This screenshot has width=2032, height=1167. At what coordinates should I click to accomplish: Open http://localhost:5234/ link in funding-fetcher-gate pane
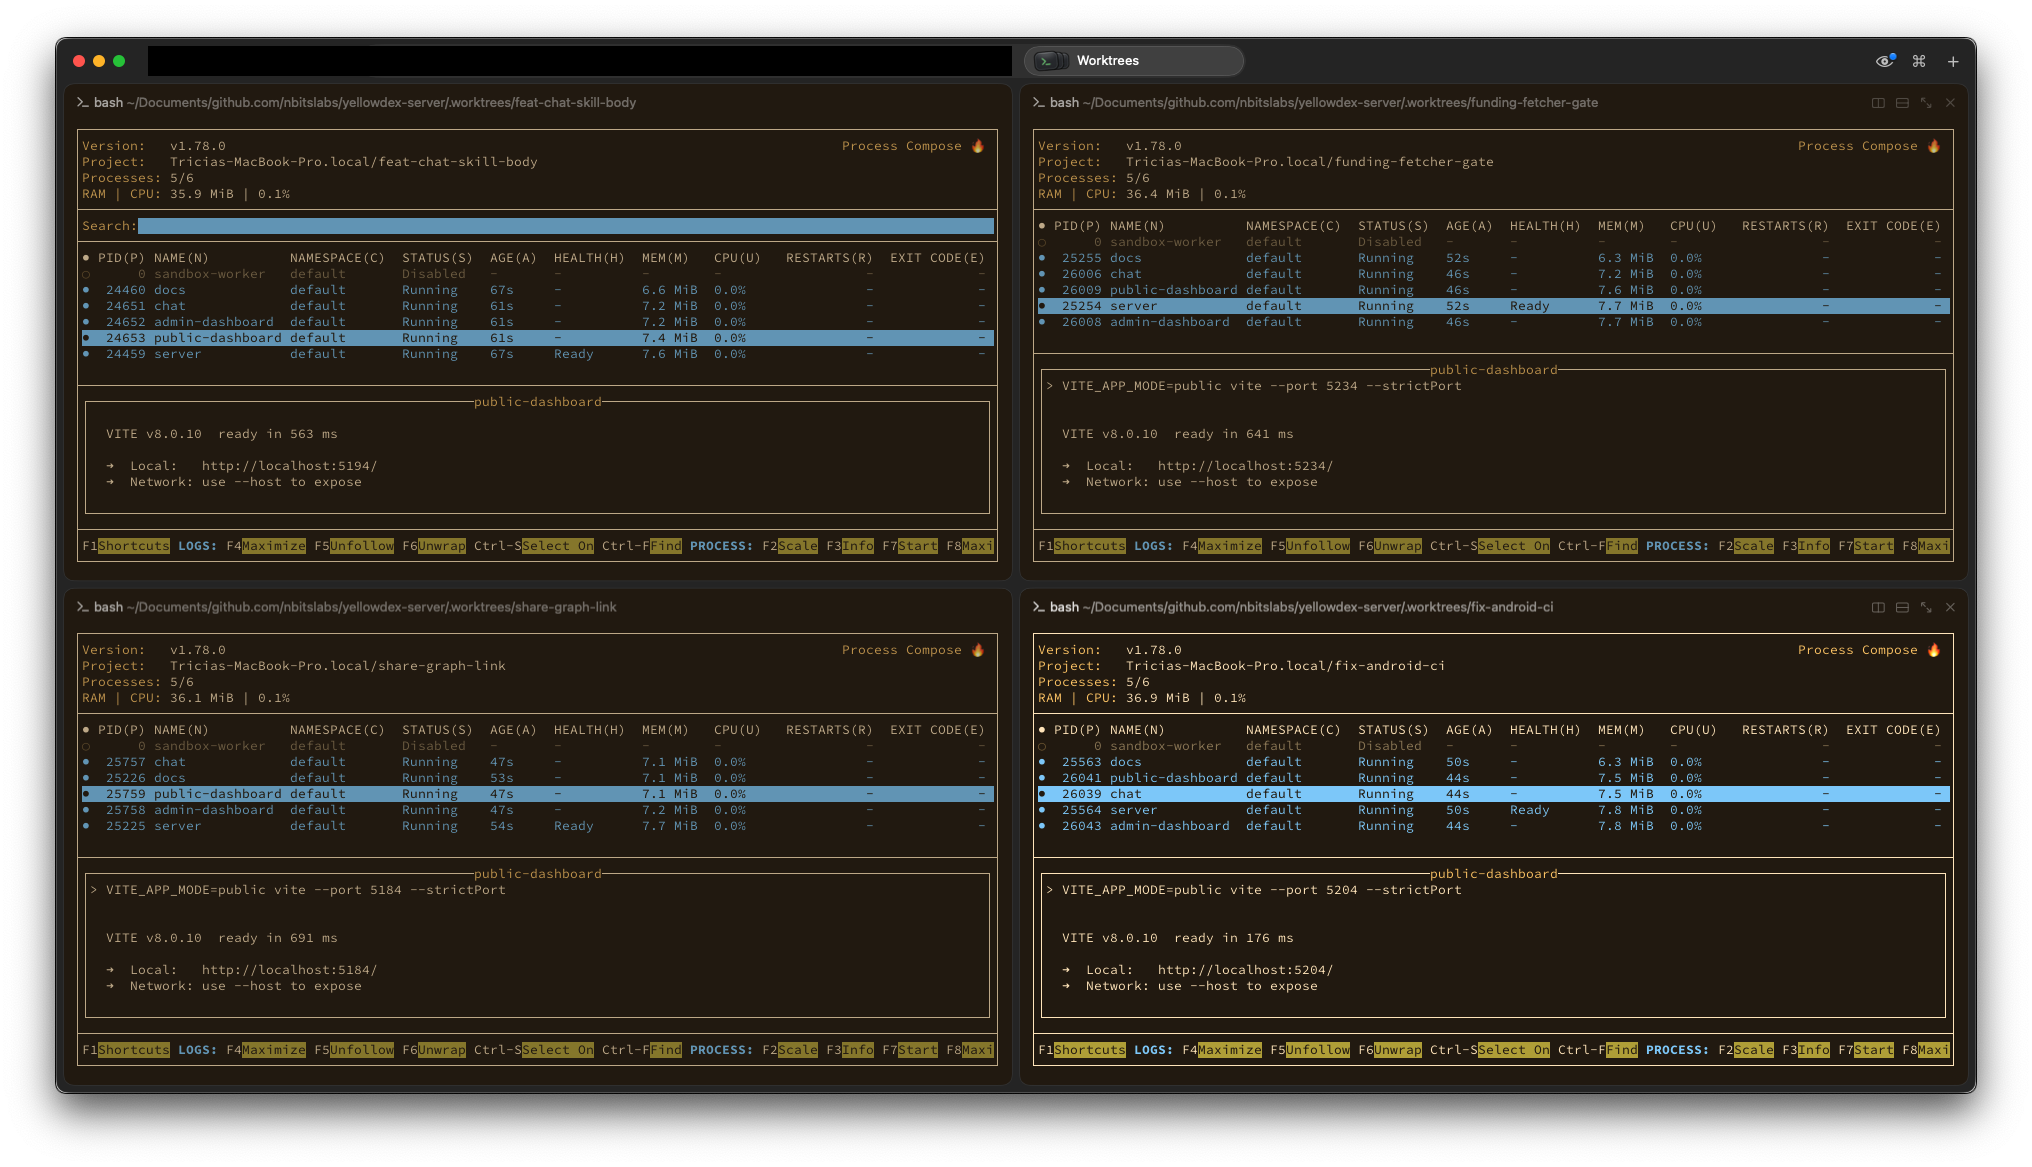point(1245,466)
